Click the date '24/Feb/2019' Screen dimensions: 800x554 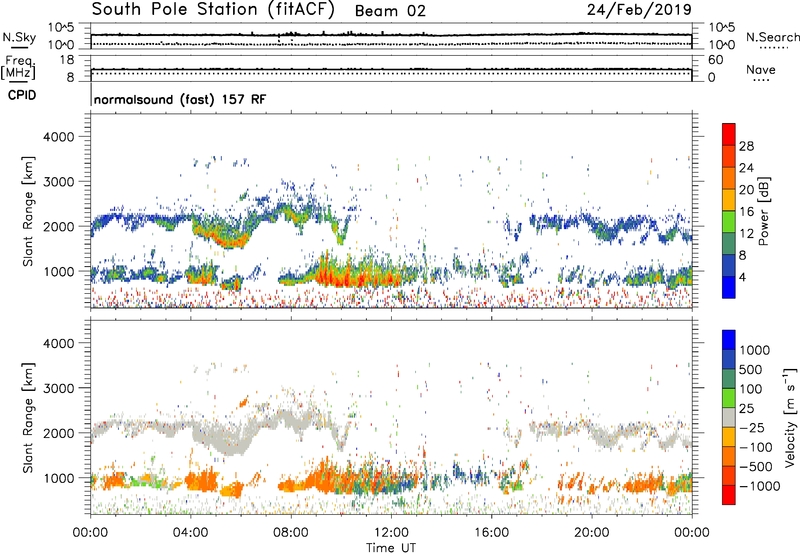pyautogui.click(x=639, y=10)
